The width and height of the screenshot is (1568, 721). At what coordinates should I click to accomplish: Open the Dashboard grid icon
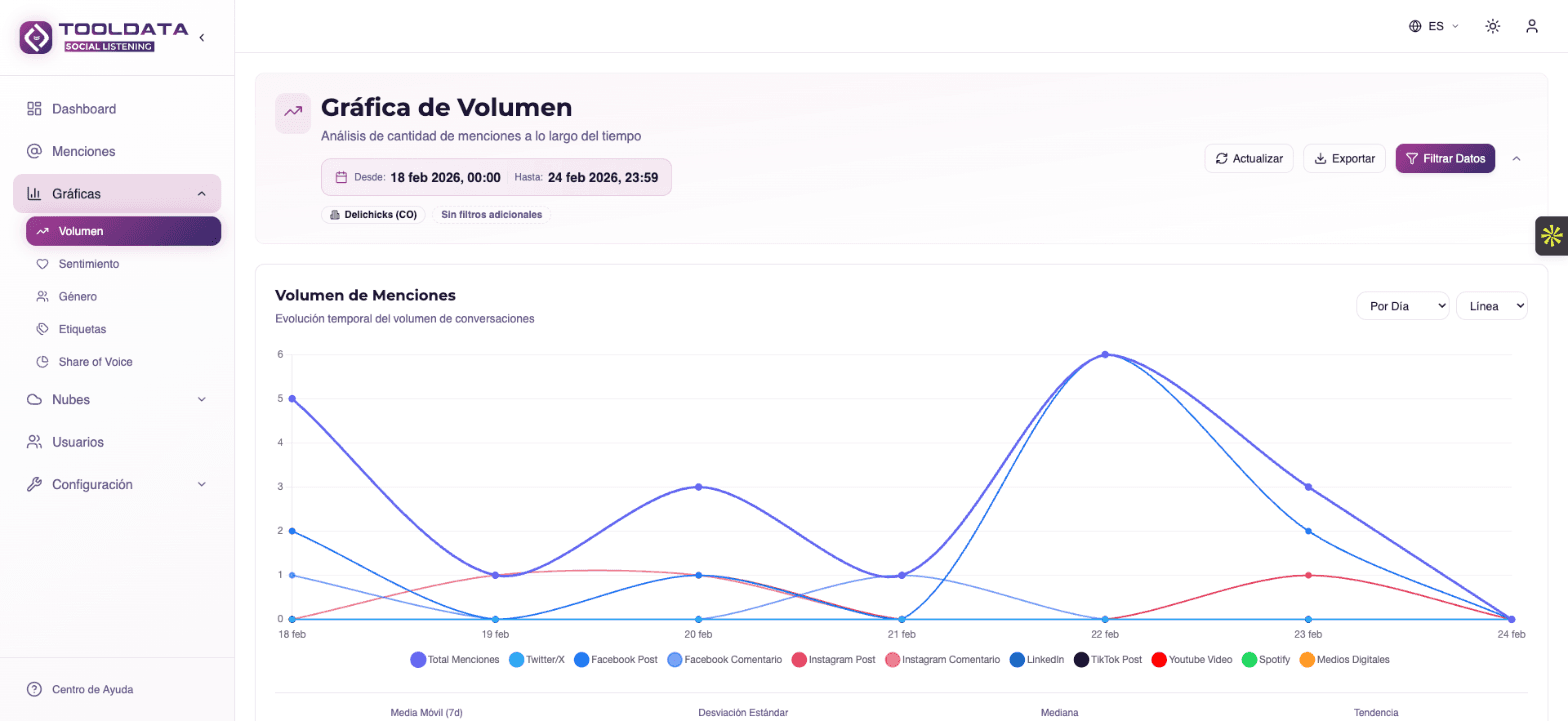coord(33,108)
